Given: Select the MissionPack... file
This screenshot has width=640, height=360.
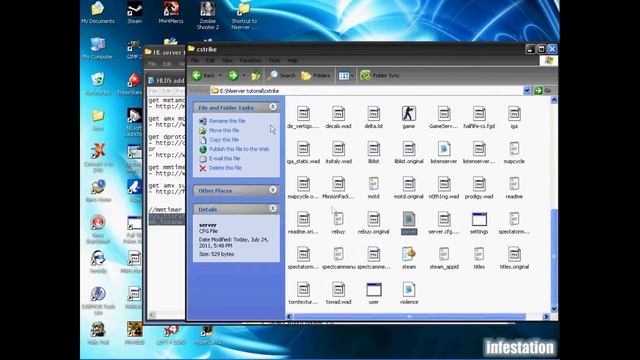Looking at the screenshot, I should (x=338, y=188).
